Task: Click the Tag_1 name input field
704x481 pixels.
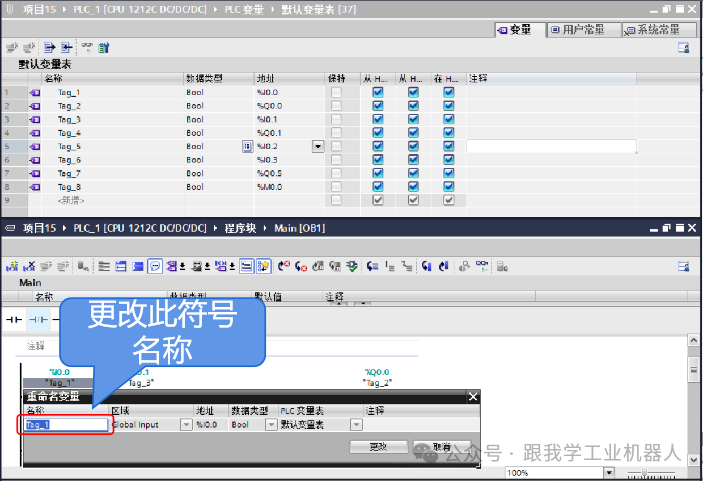Action: point(65,424)
